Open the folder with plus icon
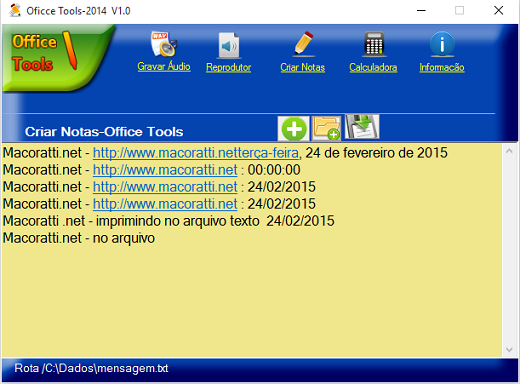Screen dimensions: 520x384 [327, 128]
